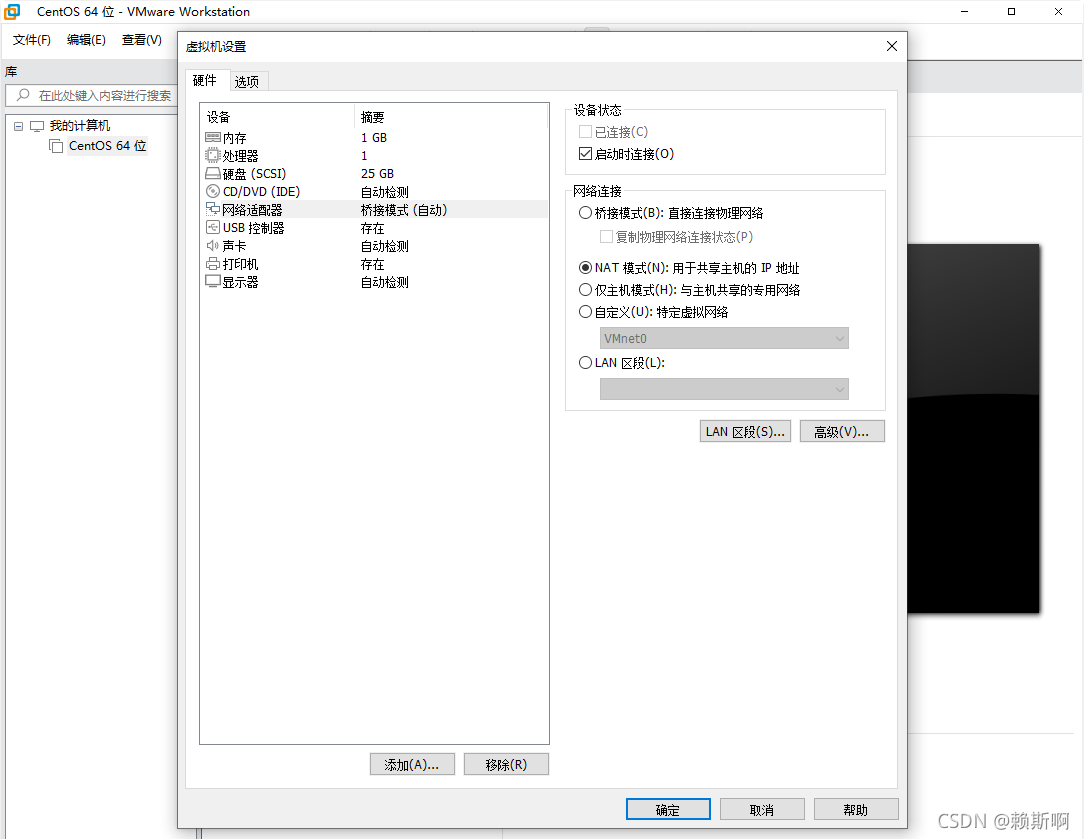Click the 取消 button
This screenshot has width=1084, height=839.
click(762, 809)
